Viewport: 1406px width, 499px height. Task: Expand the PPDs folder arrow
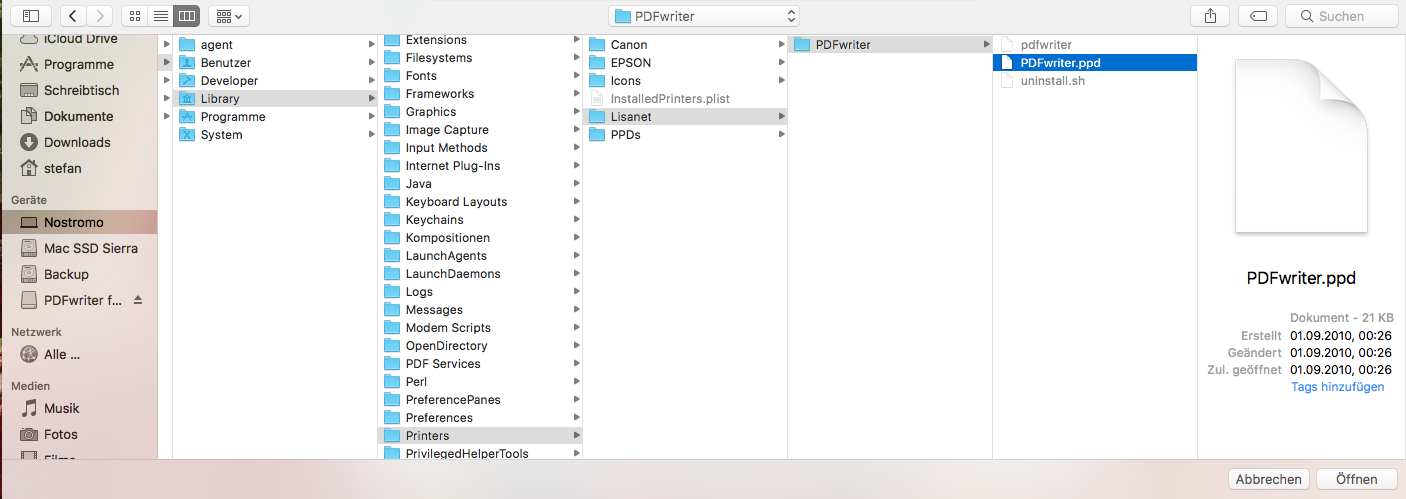click(781, 135)
